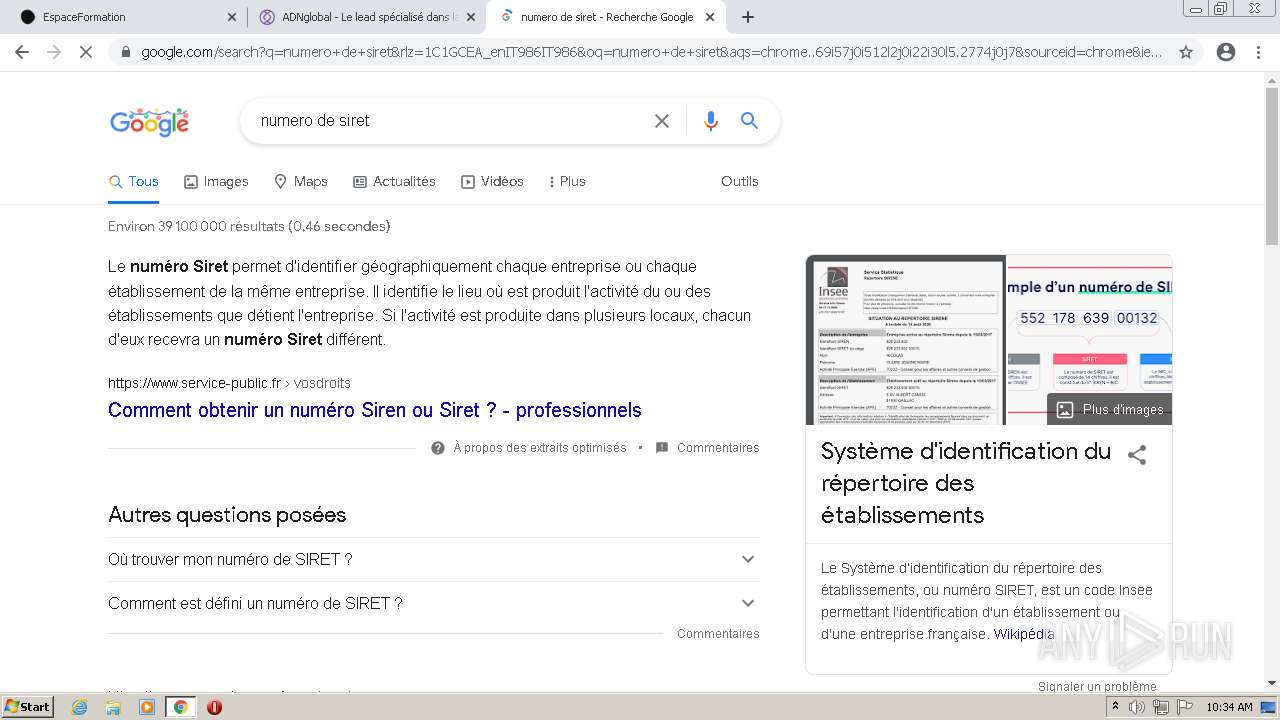Share the knowledge panel
Screen dimensions: 1280x720
point(1137,455)
